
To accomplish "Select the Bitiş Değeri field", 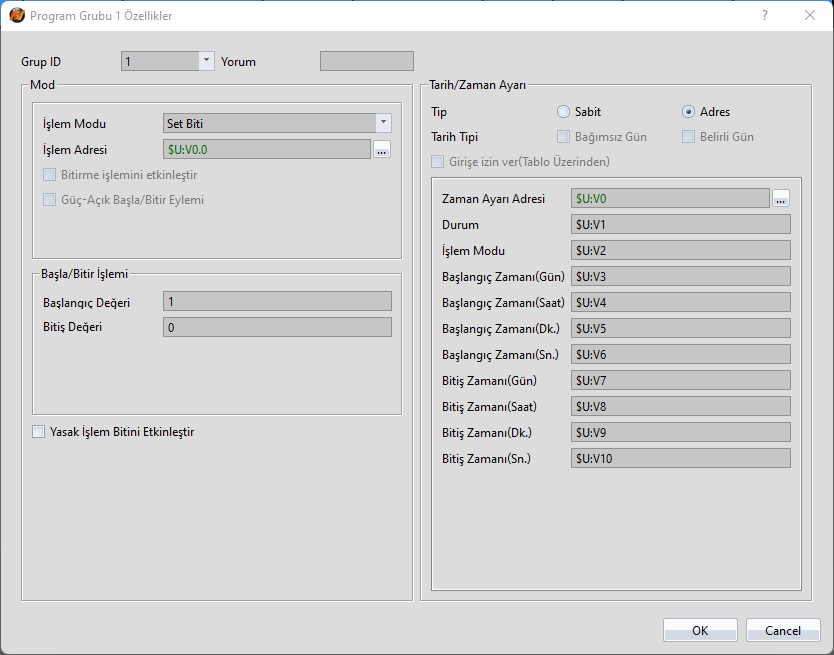I will [x=277, y=327].
